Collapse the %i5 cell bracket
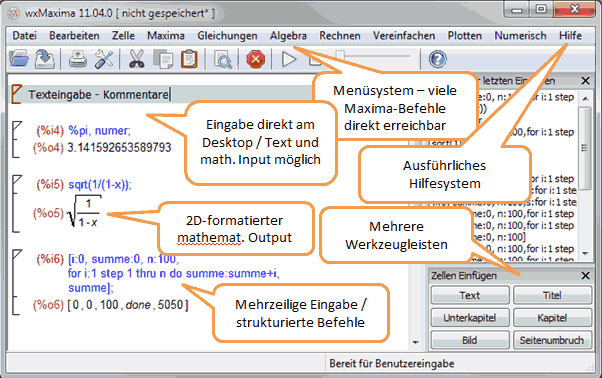This screenshot has height=378, width=602. 16,204
